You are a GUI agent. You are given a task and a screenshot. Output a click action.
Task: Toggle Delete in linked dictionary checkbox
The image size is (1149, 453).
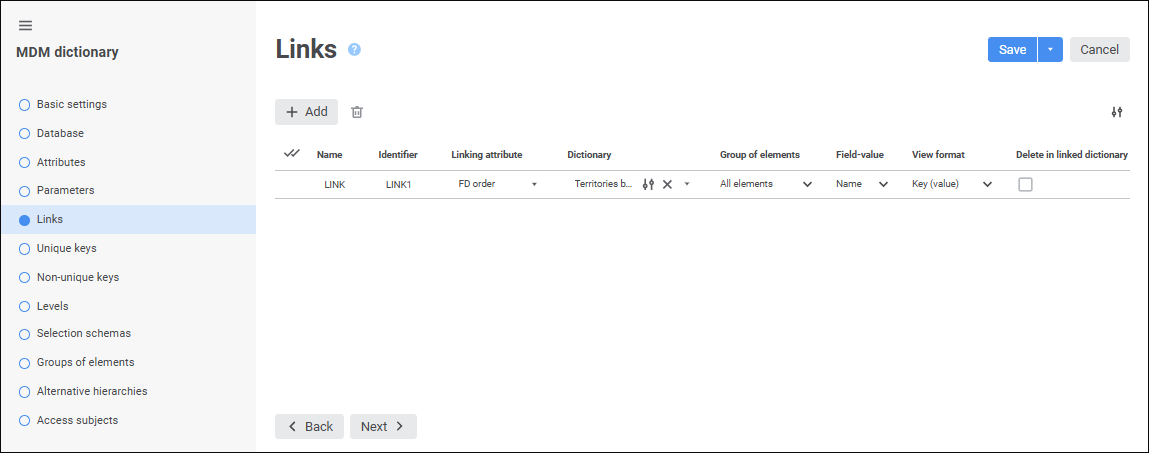pos(1025,184)
